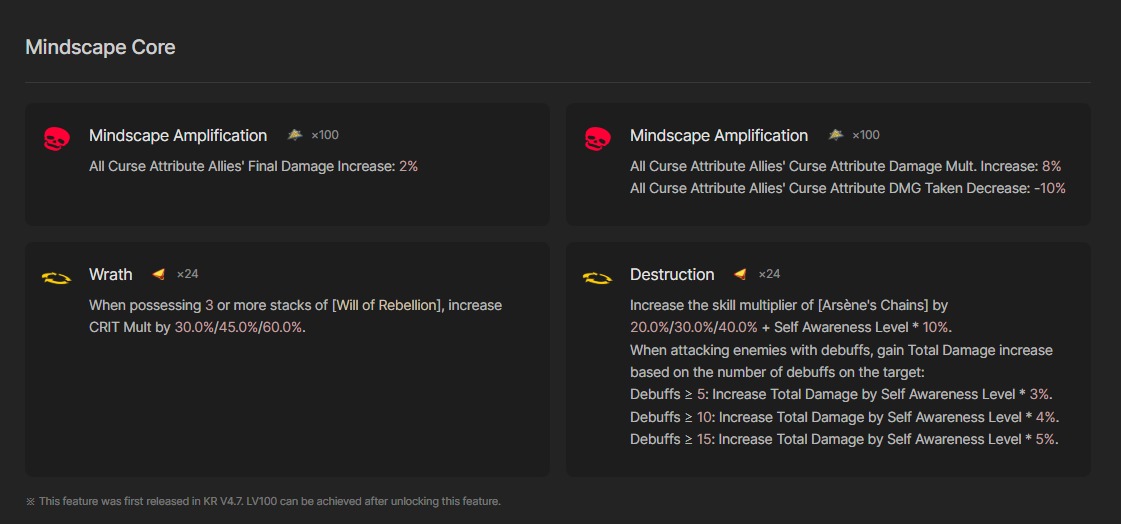Click the Mindscape Core section heading
The width and height of the screenshot is (1121, 524).
click(x=100, y=47)
